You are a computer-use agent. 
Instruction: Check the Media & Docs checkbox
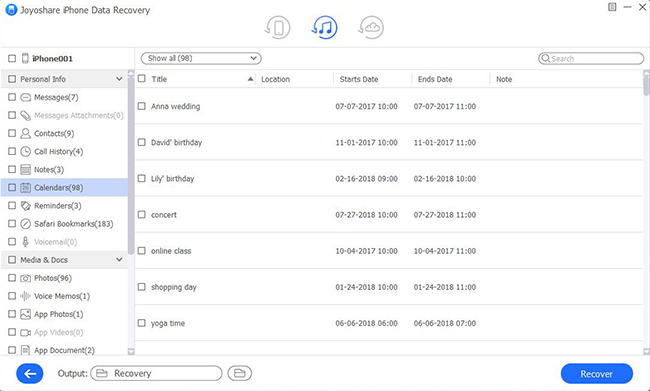12,260
